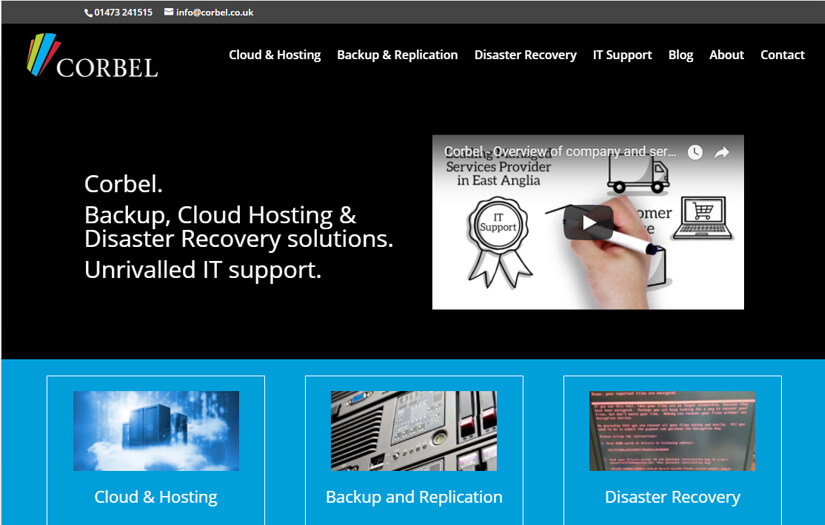Click the Cloud & Hosting card heading
The image size is (825, 525).
[156, 497]
